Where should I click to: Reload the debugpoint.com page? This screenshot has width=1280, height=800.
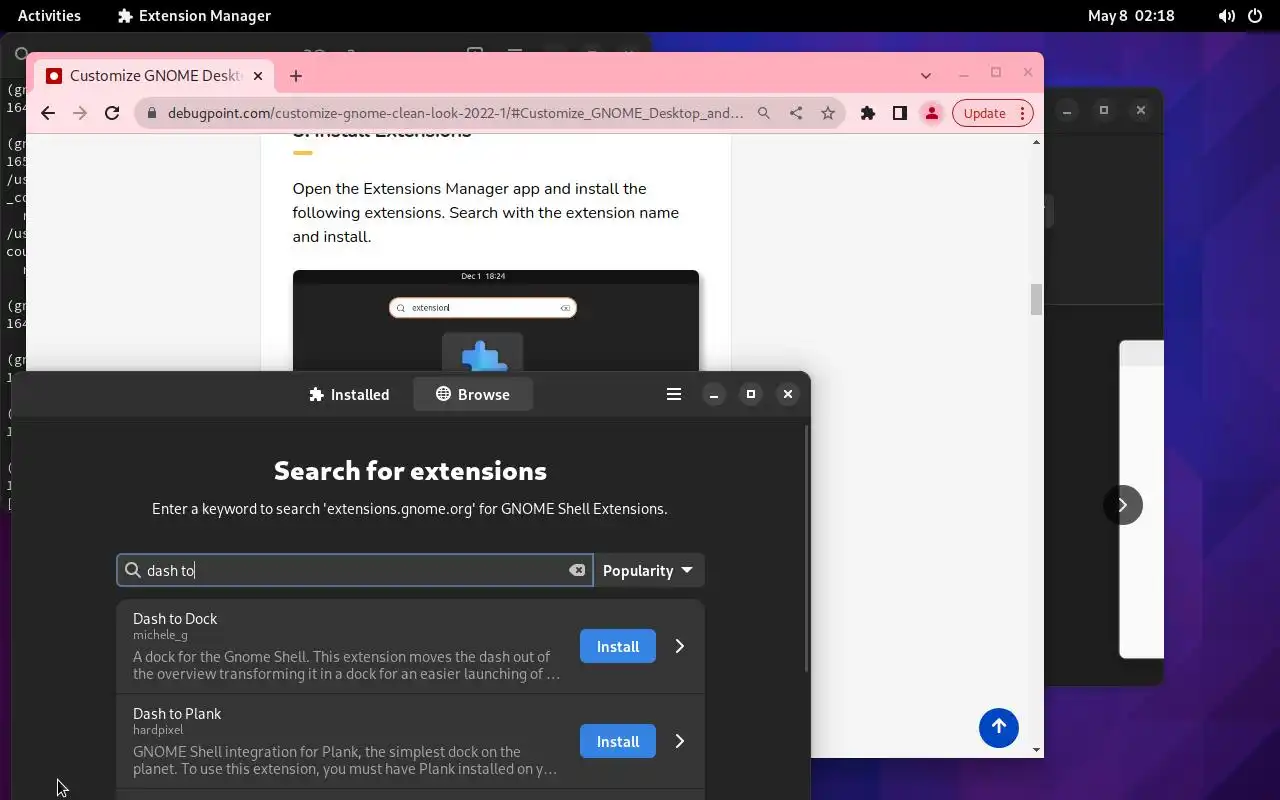coord(112,113)
